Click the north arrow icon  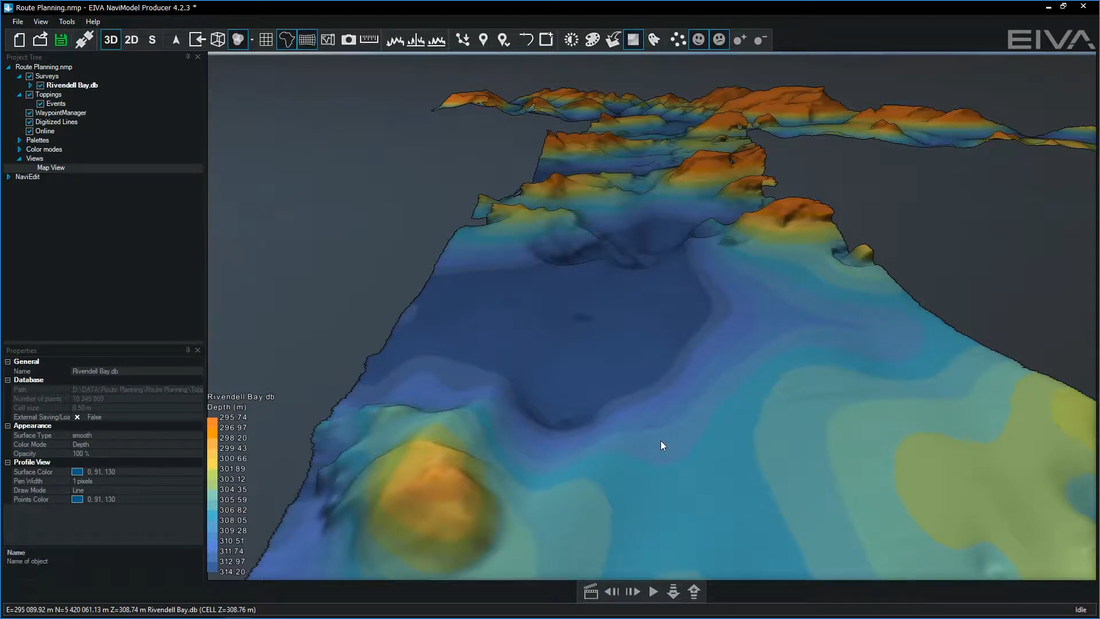pyautogui.click(x=176, y=40)
